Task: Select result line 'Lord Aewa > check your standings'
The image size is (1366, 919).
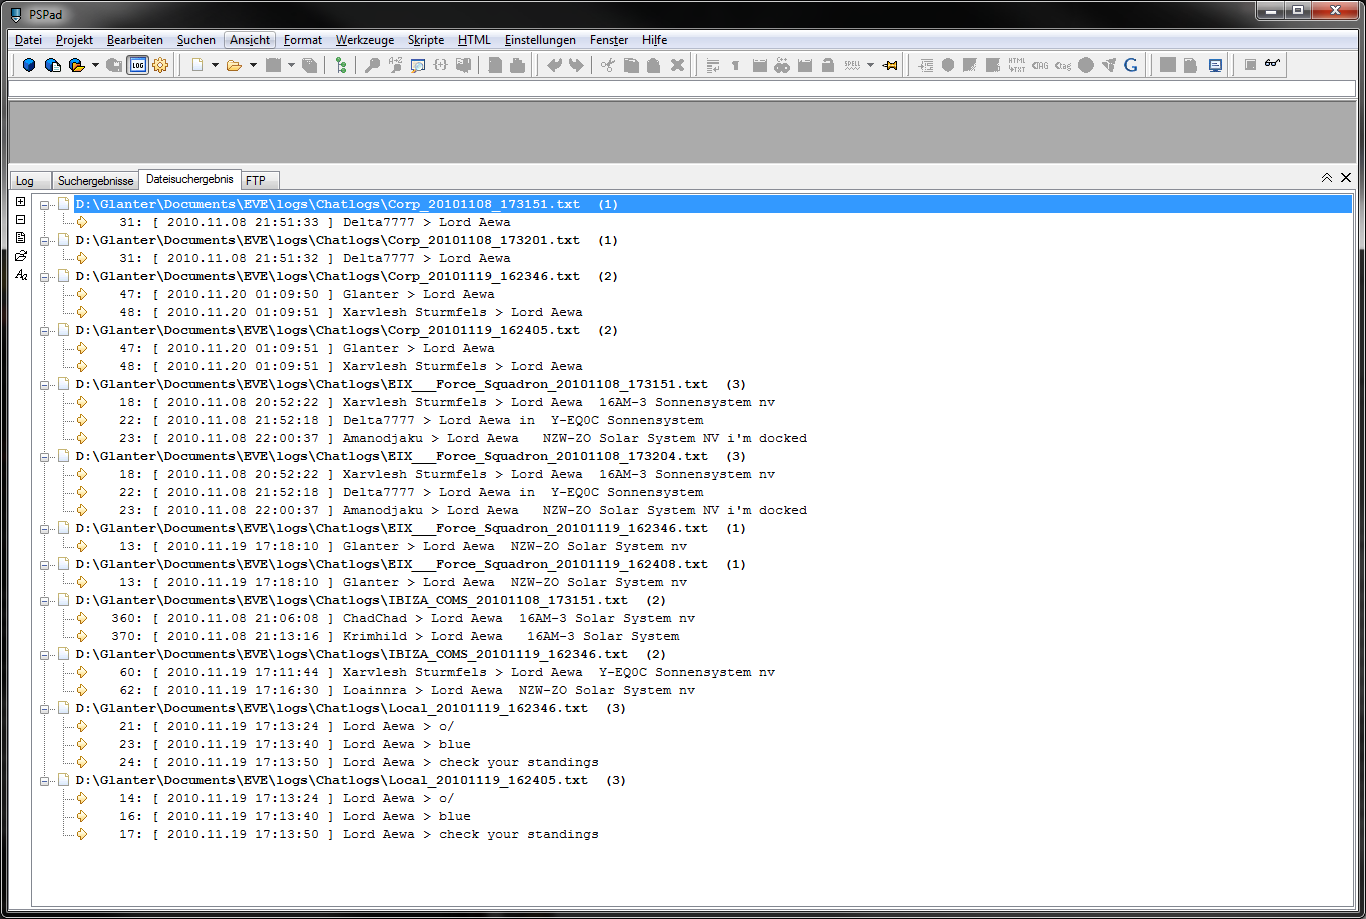Action: click(x=470, y=762)
